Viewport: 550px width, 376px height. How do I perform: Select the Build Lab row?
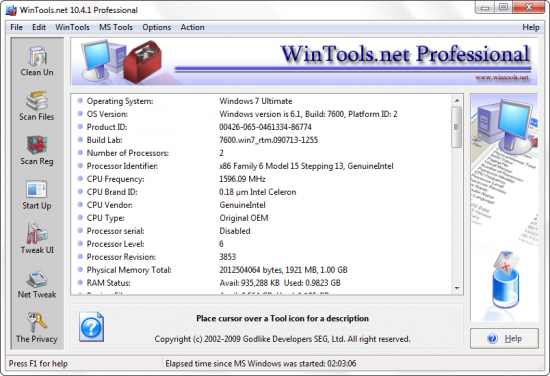coord(261,140)
